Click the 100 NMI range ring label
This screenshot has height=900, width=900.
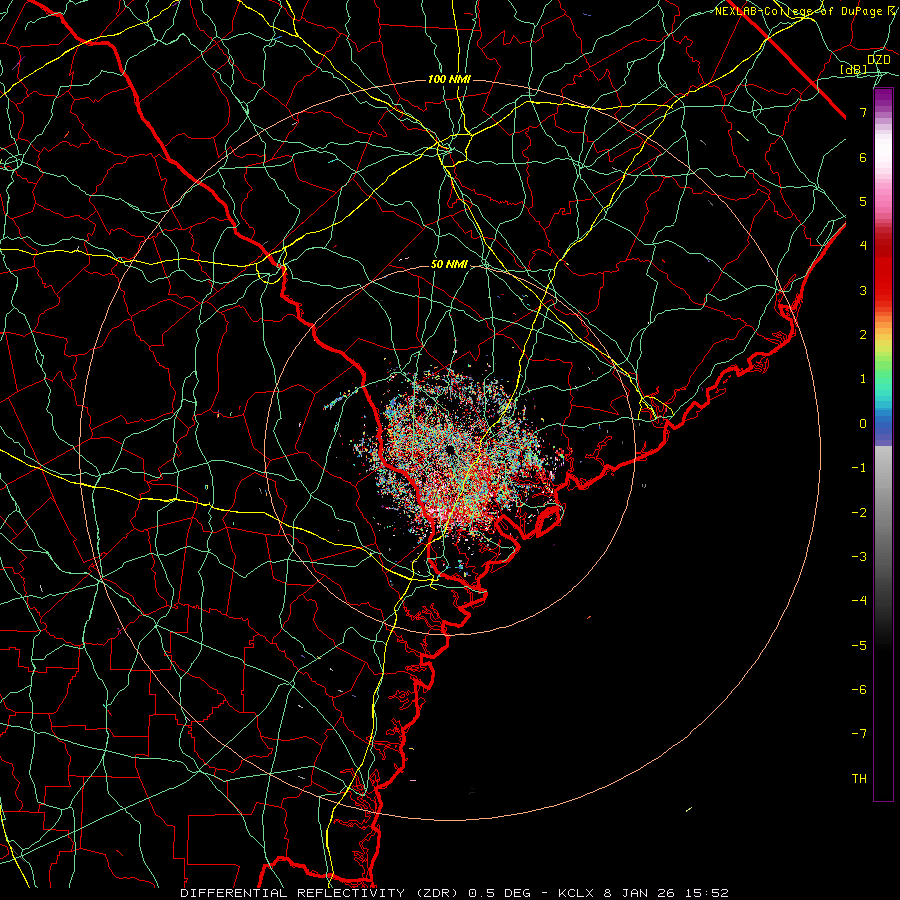pyautogui.click(x=449, y=79)
